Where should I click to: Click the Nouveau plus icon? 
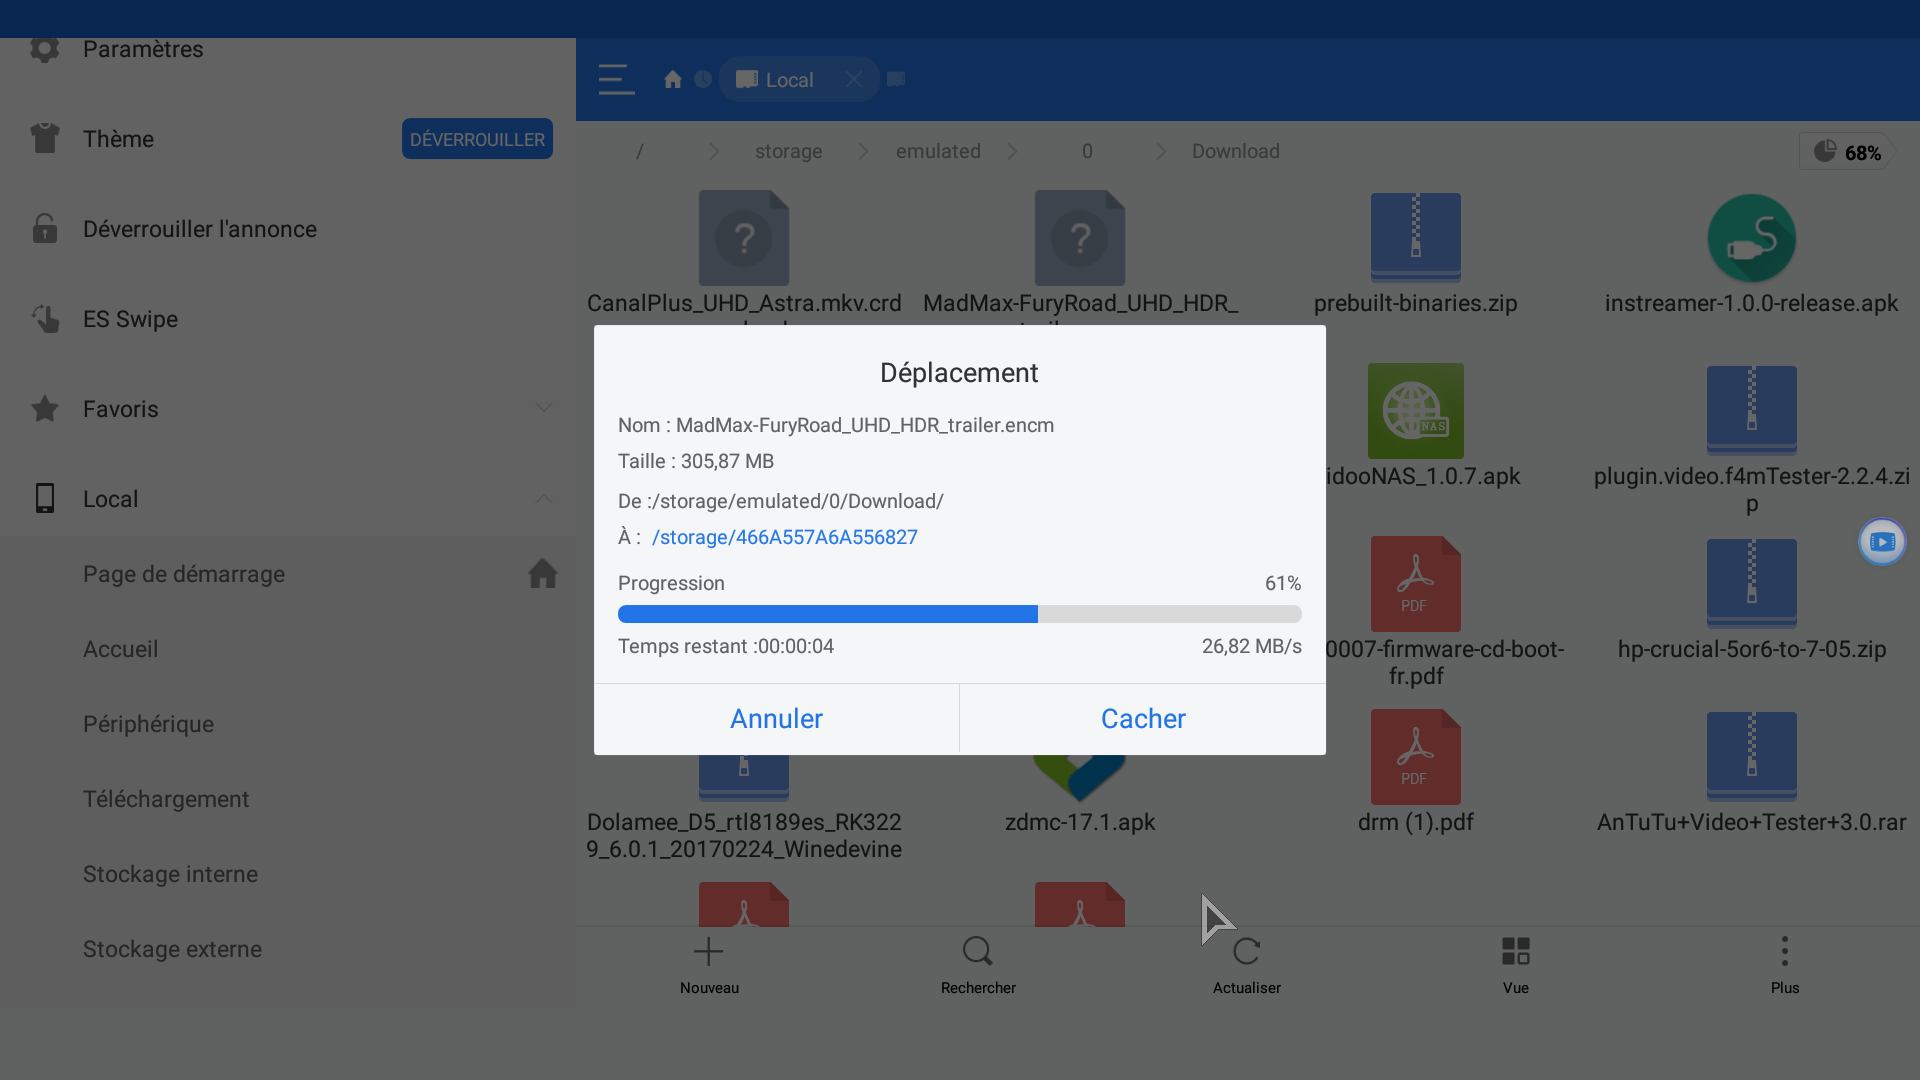709,952
